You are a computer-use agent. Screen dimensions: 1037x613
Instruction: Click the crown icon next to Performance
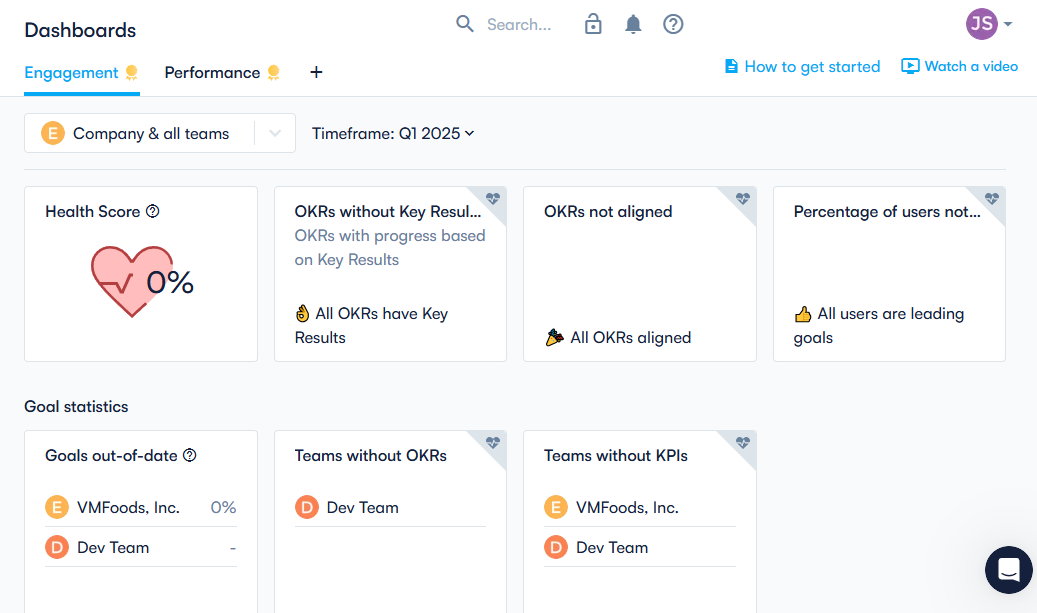click(x=273, y=72)
